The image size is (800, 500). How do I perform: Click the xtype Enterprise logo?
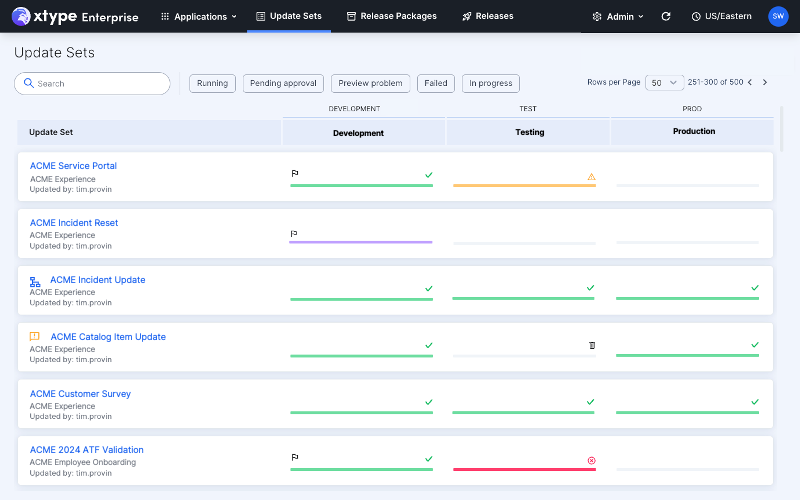(x=75, y=16)
